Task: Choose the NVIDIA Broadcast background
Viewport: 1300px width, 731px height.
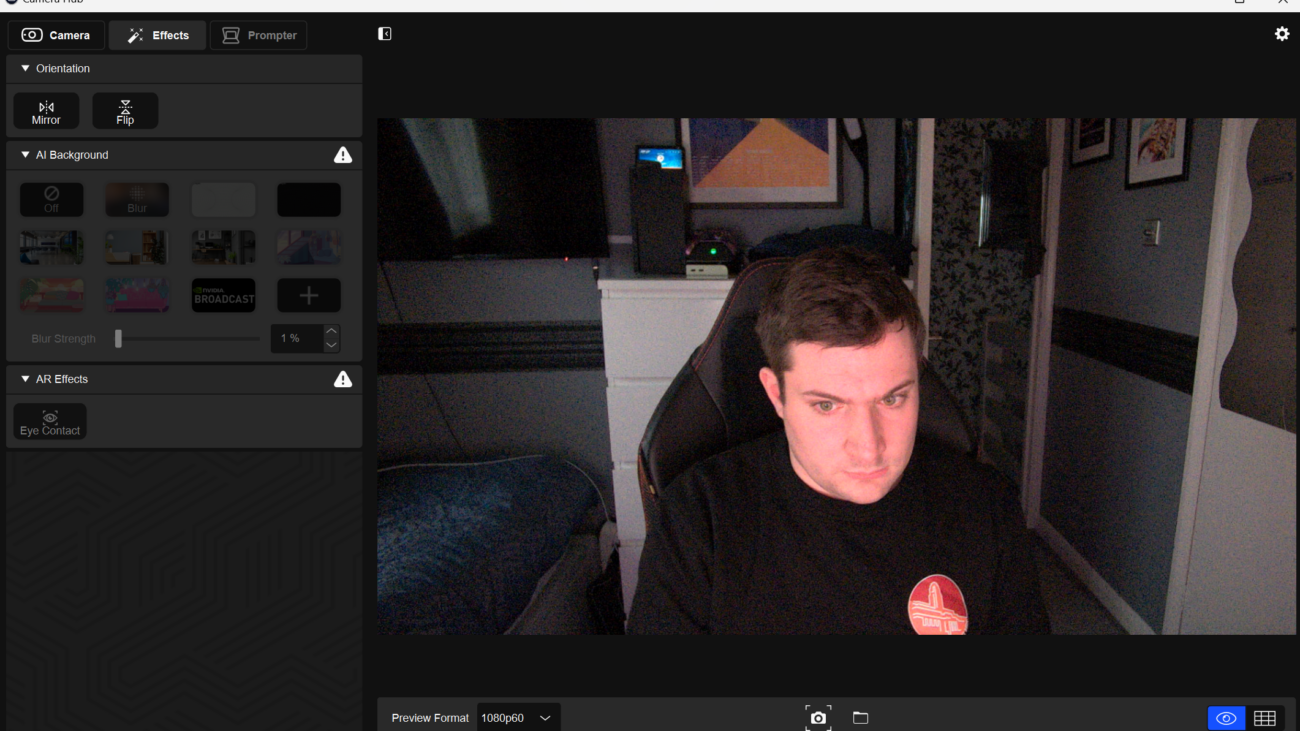Action: (x=223, y=295)
